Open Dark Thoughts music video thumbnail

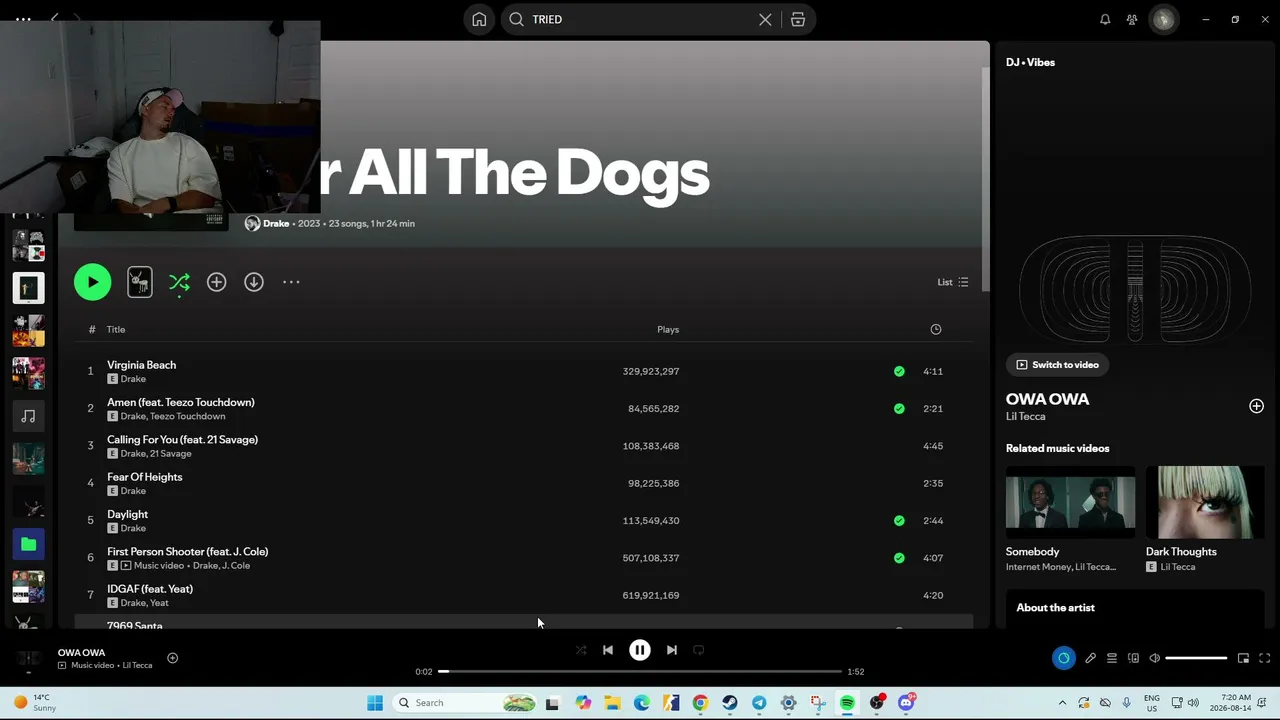pos(1205,502)
